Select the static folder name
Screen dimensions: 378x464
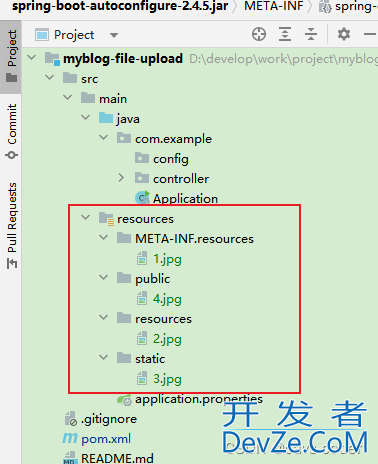point(150,359)
